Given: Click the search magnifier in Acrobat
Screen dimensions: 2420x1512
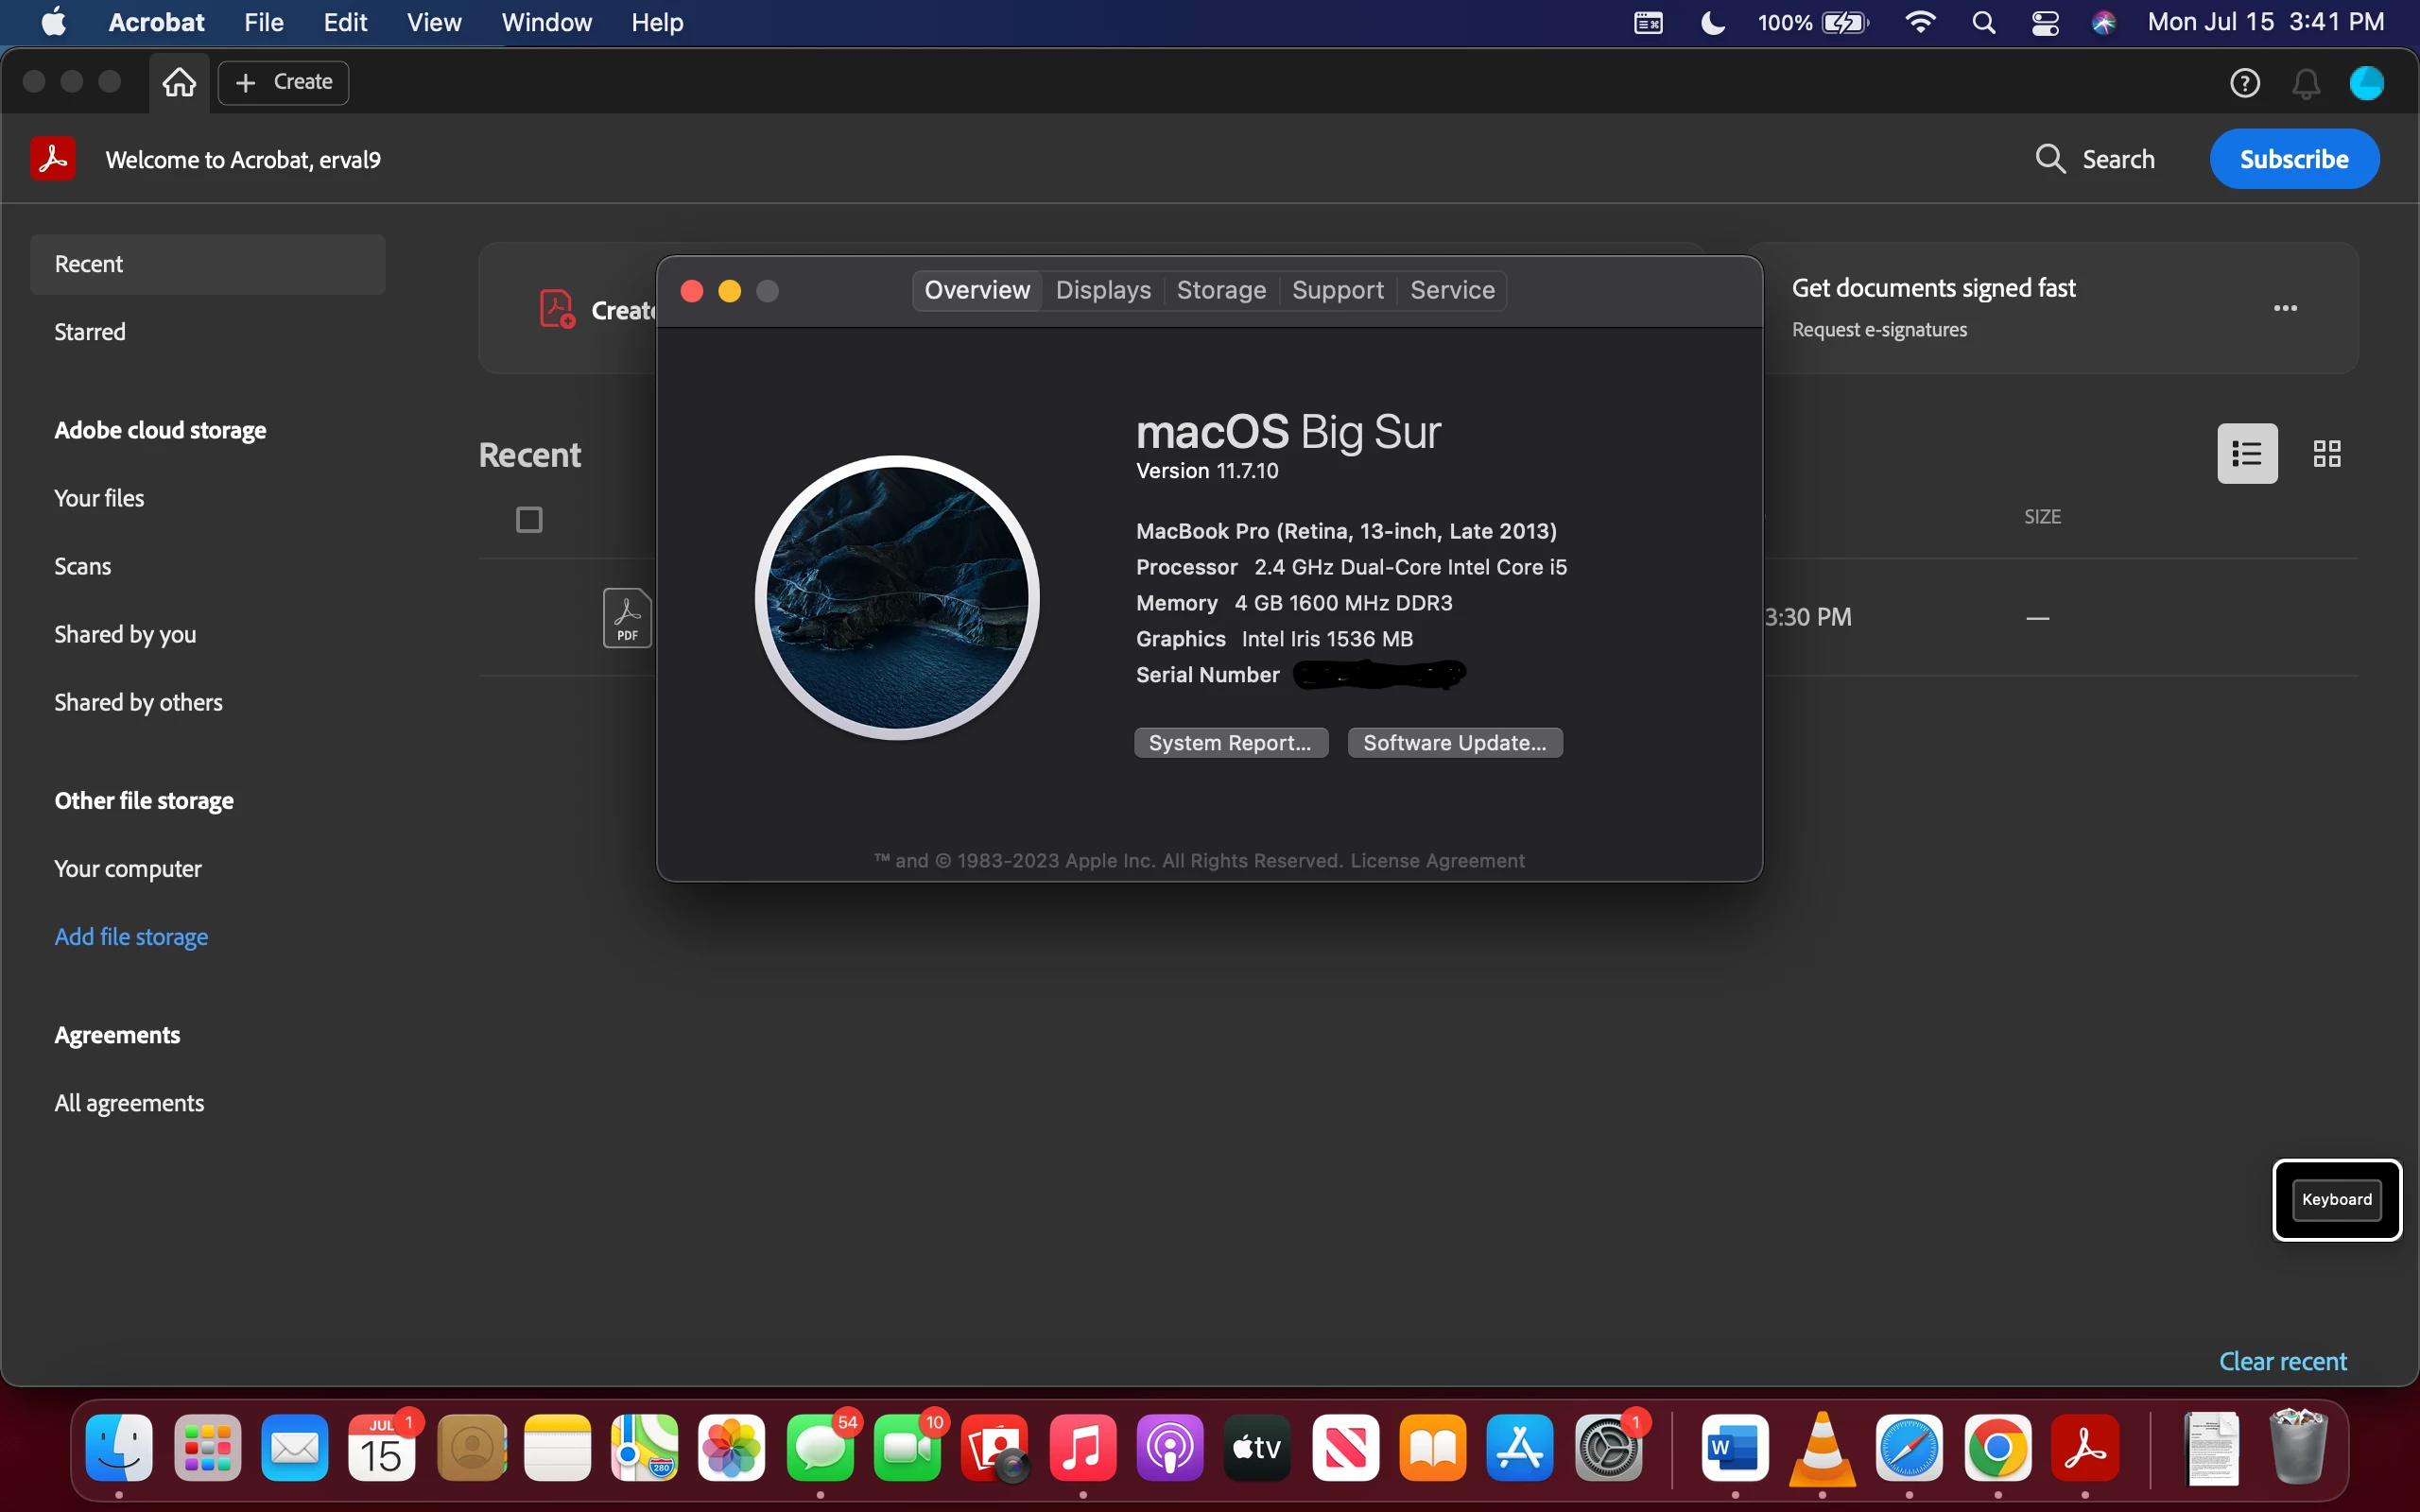Looking at the screenshot, I should click(2050, 159).
